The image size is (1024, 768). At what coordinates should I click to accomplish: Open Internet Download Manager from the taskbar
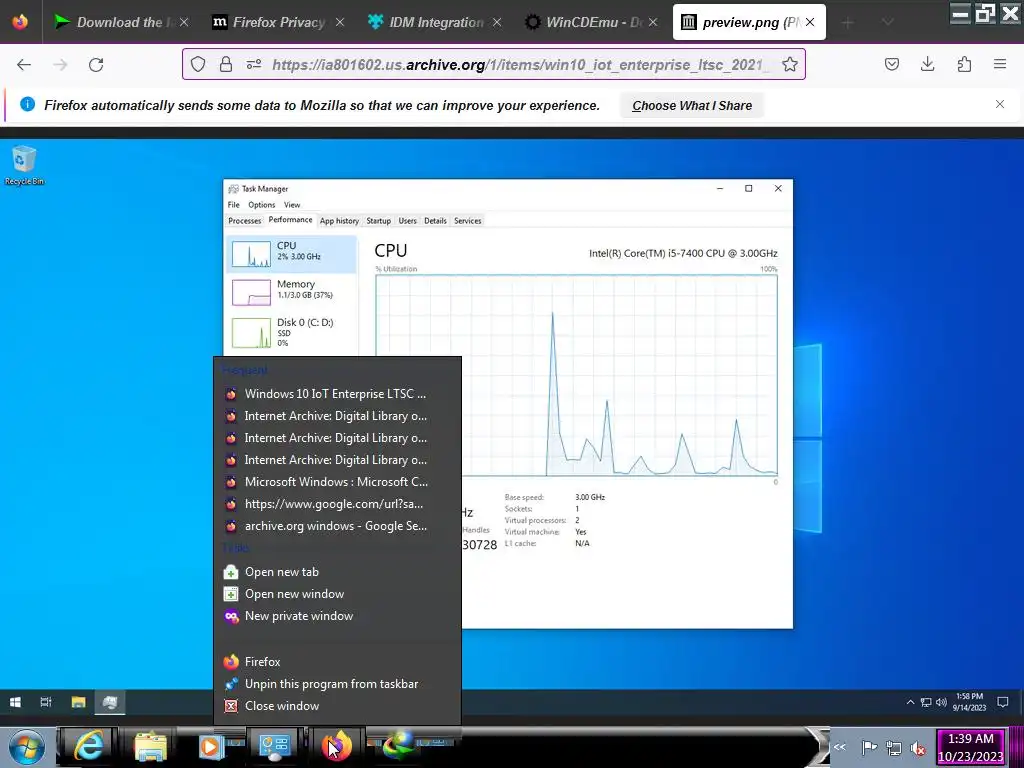coord(399,746)
